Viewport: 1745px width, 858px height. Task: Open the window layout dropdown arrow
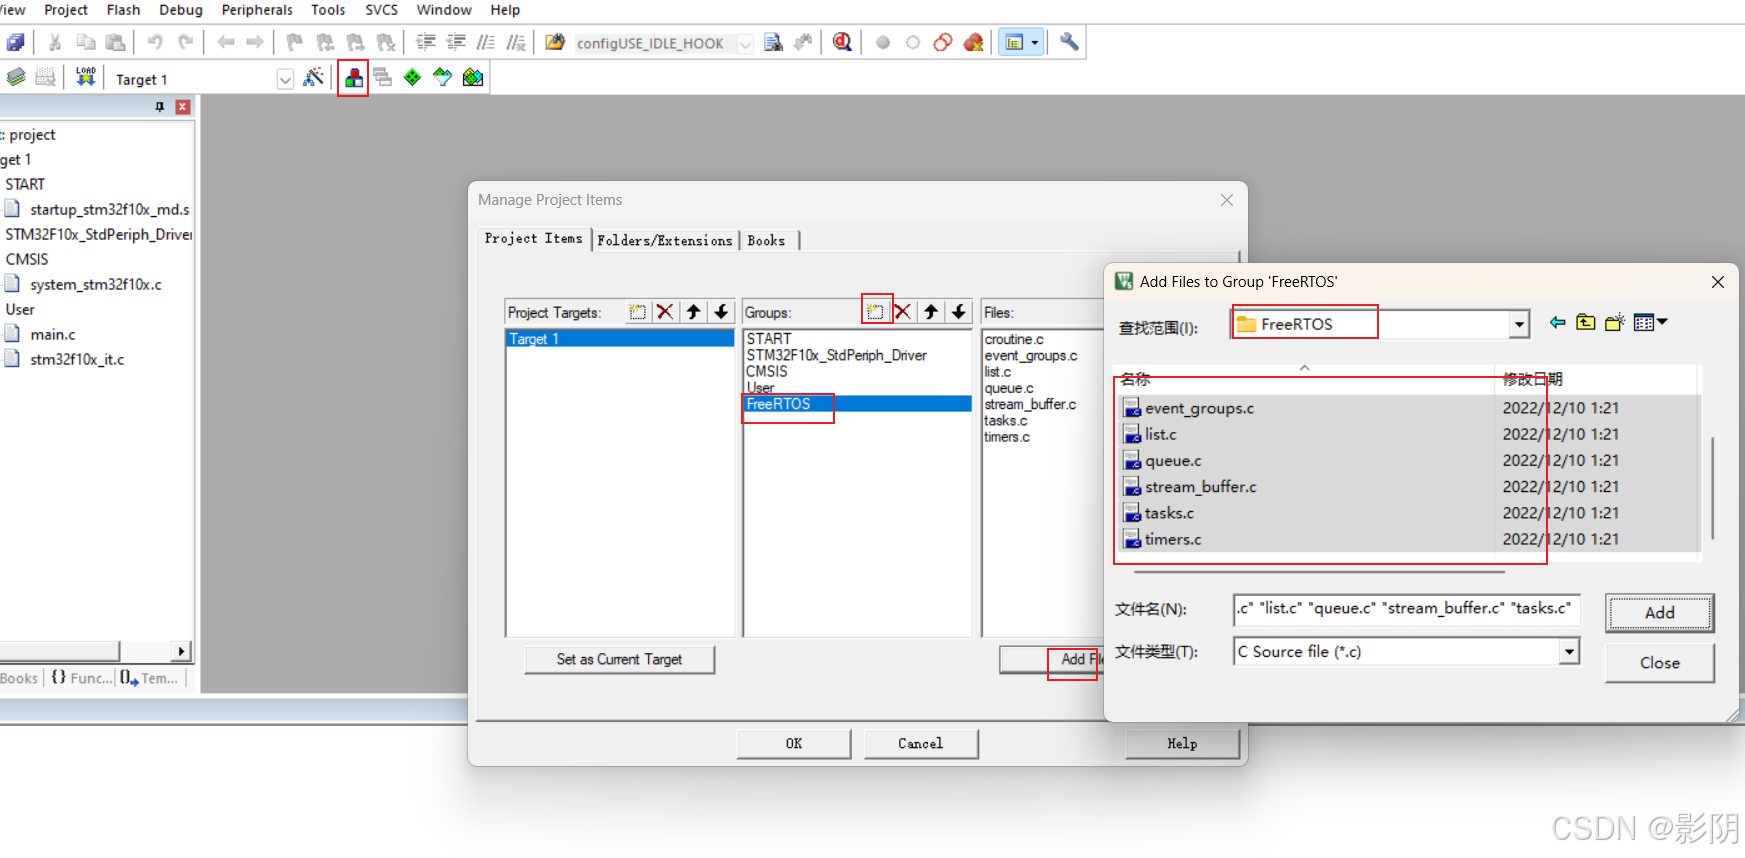pyautogui.click(x=1035, y=42)
